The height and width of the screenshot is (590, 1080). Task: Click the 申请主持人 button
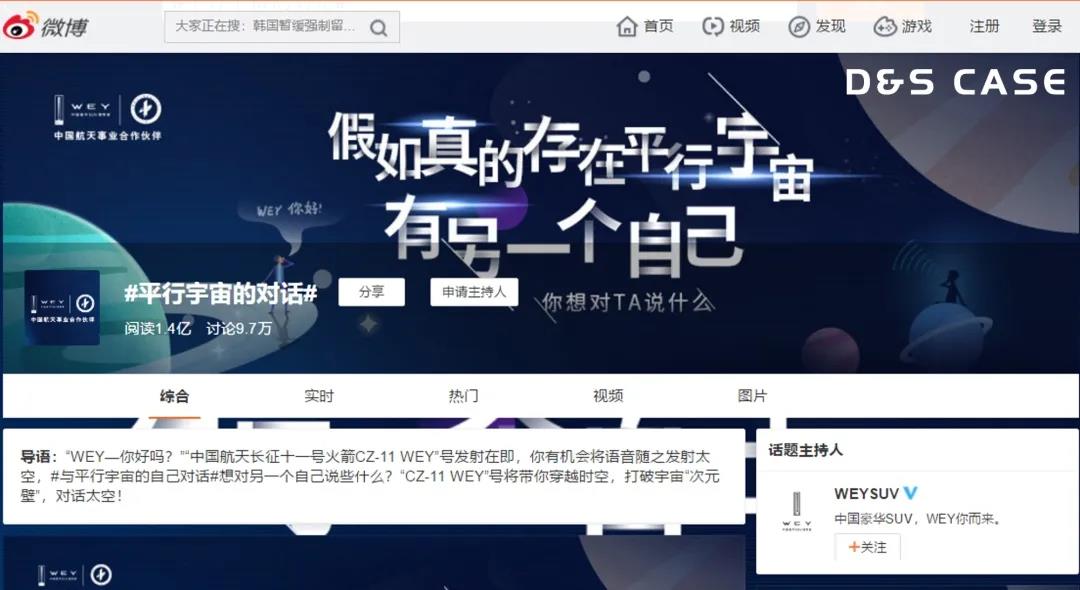click(474, 293)
